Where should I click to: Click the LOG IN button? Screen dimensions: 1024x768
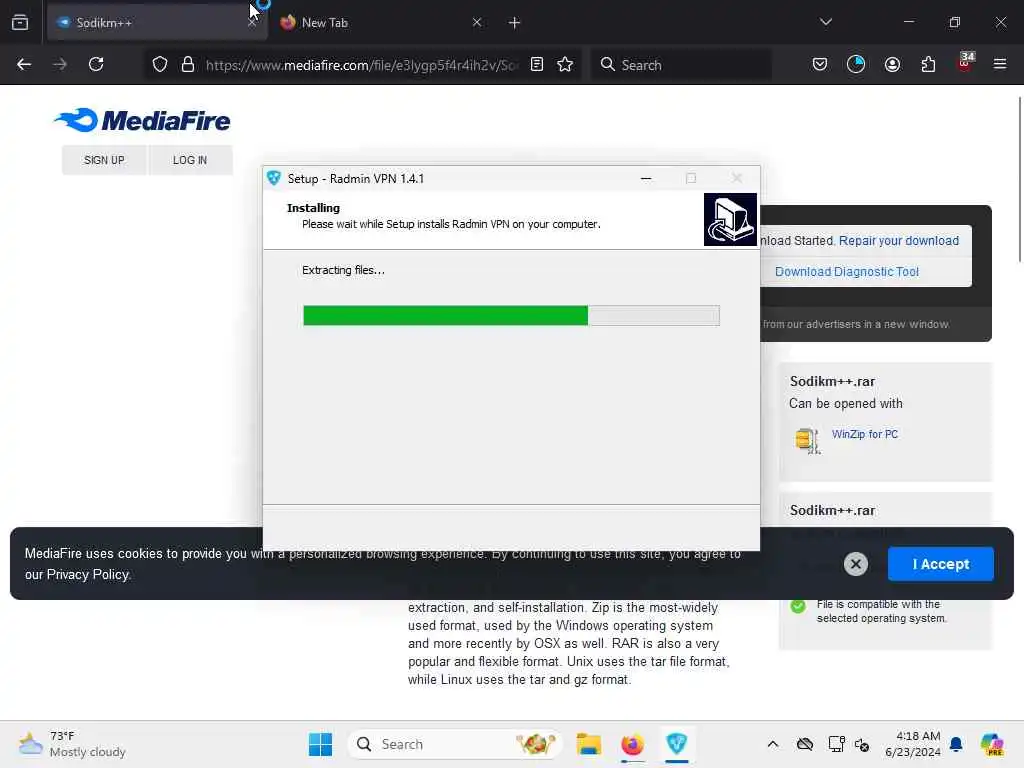click(x=190, y=160)
